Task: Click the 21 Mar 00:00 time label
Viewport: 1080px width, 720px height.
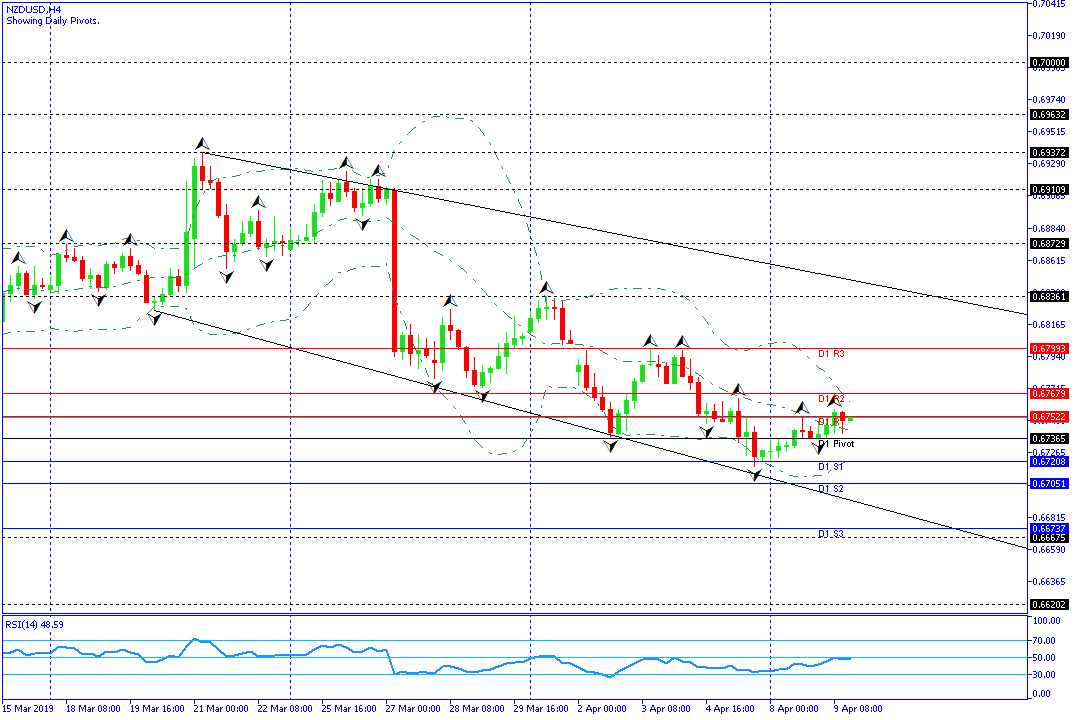Action: coord(221,709)
